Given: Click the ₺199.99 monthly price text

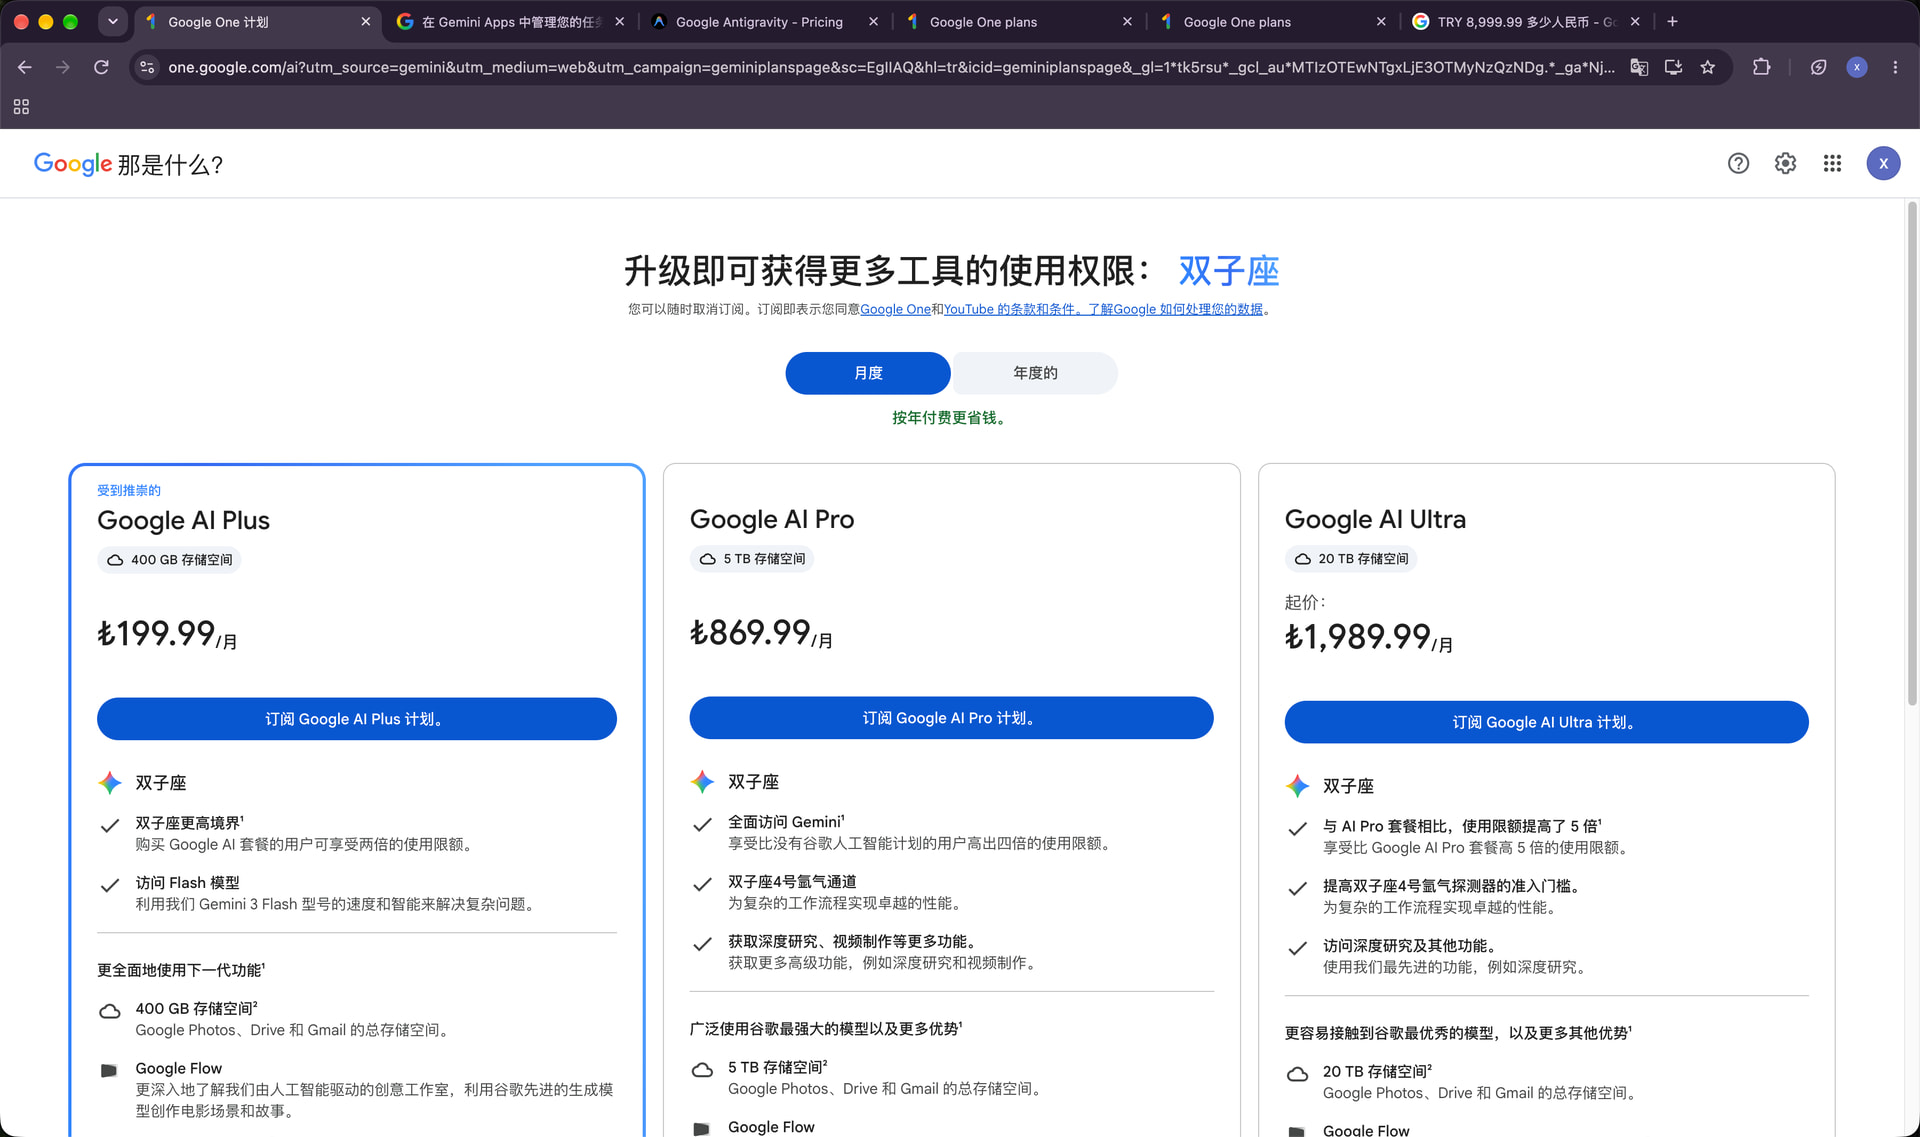Looking at the screenshot, I should click(167, 634).
